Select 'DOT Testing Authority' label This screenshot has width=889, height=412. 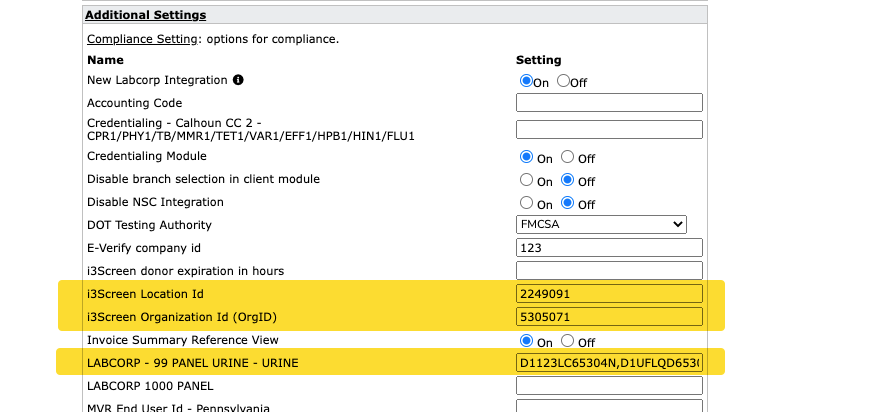click(149, 225)
